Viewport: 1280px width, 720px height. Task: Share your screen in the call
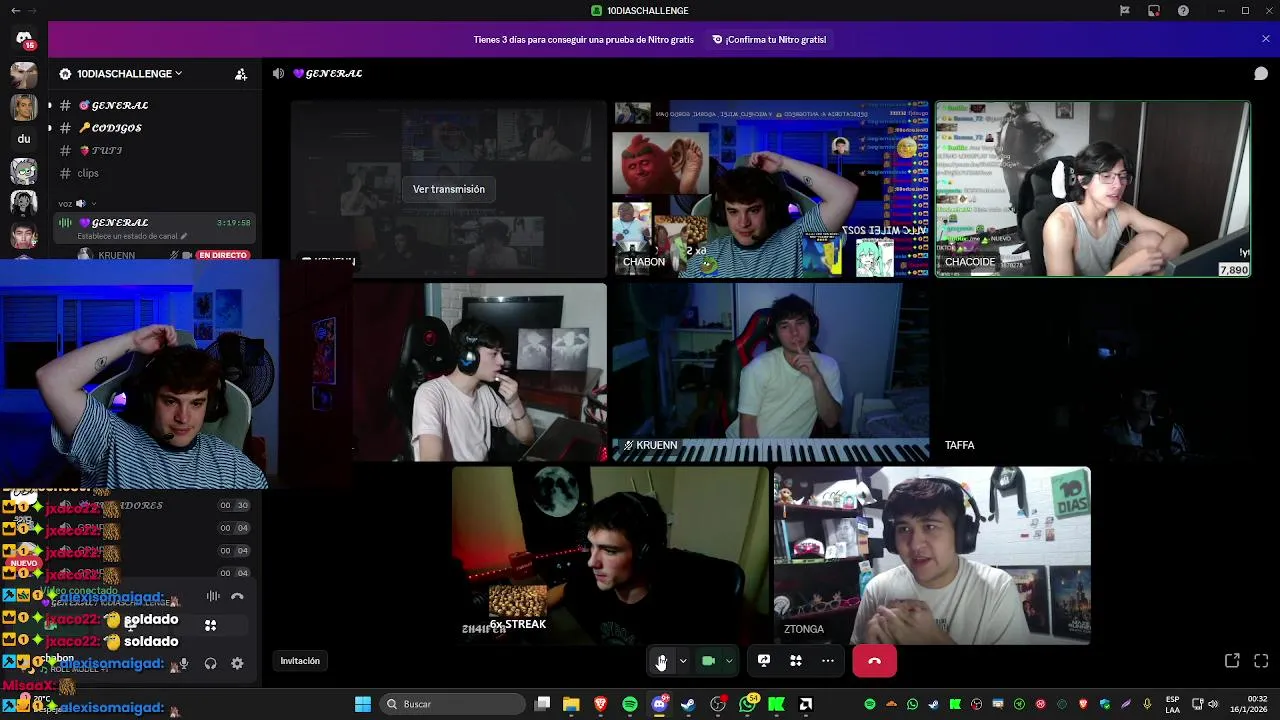[764, 661]
